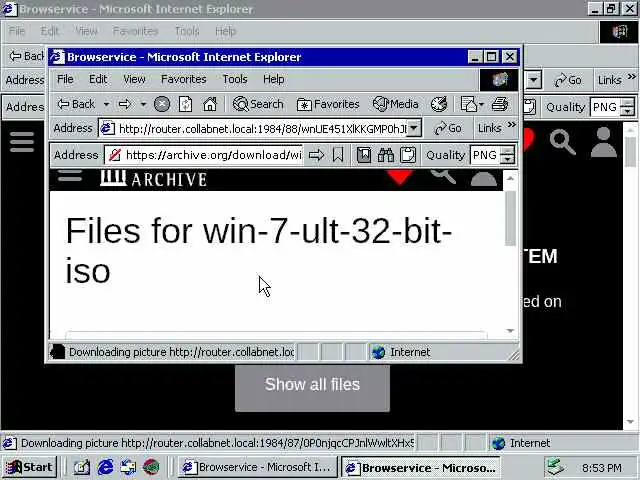Open the Edit menu in the front window
The width and height of the screenshot is (640, 480).
coord(98,79)
